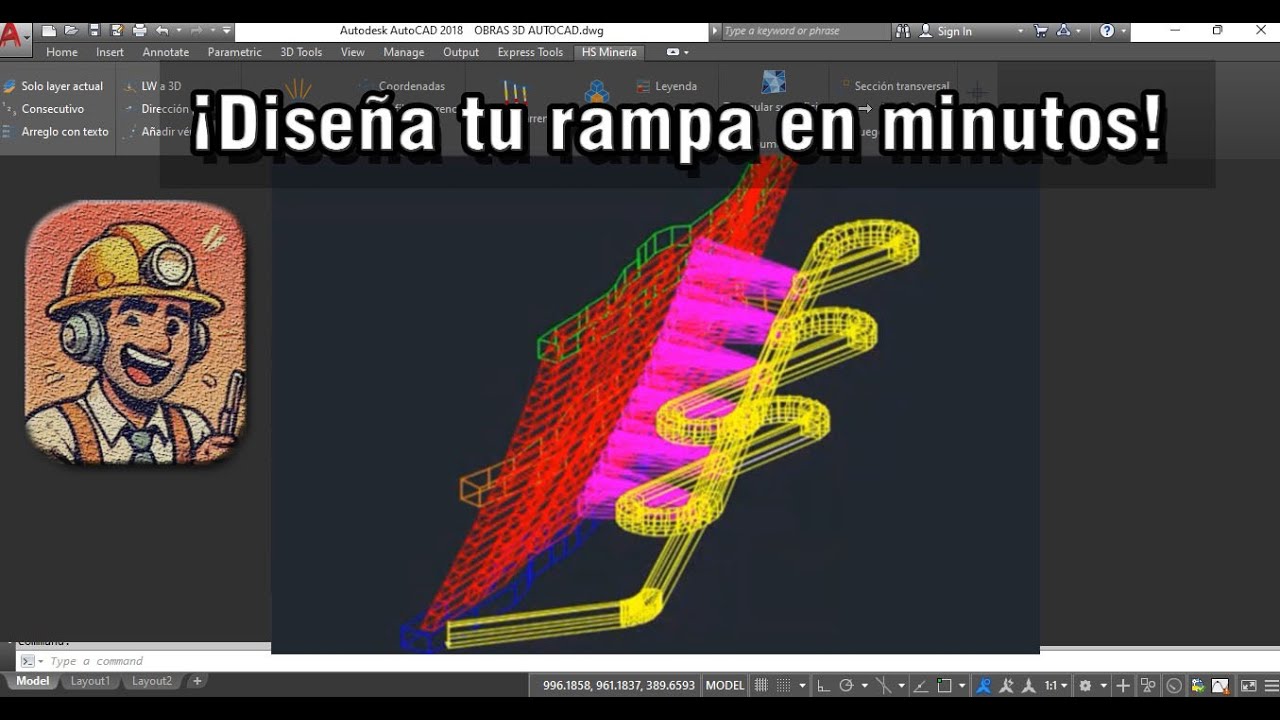Open the Customize Quick Access Toolbar dropdown
The image size is (1280, 720).
tap(227, 31)
